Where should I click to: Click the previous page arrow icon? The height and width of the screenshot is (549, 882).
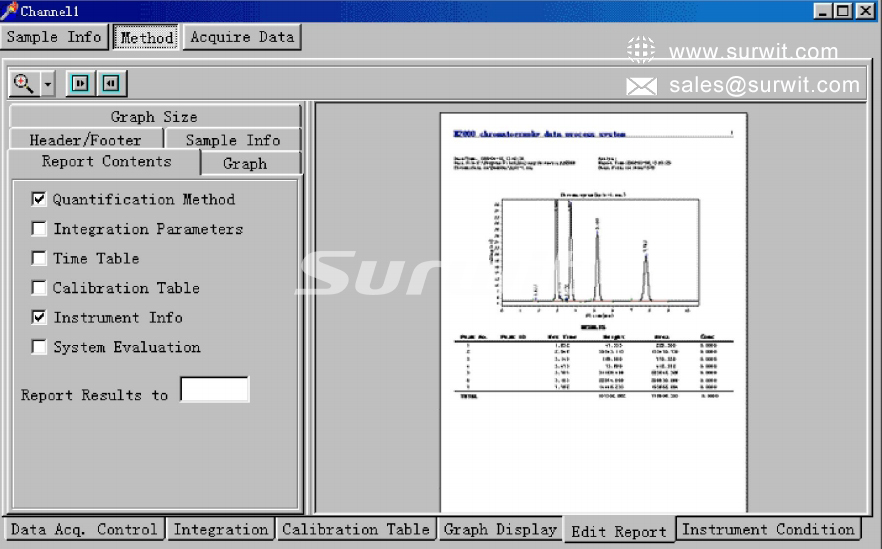pos(111,84)
